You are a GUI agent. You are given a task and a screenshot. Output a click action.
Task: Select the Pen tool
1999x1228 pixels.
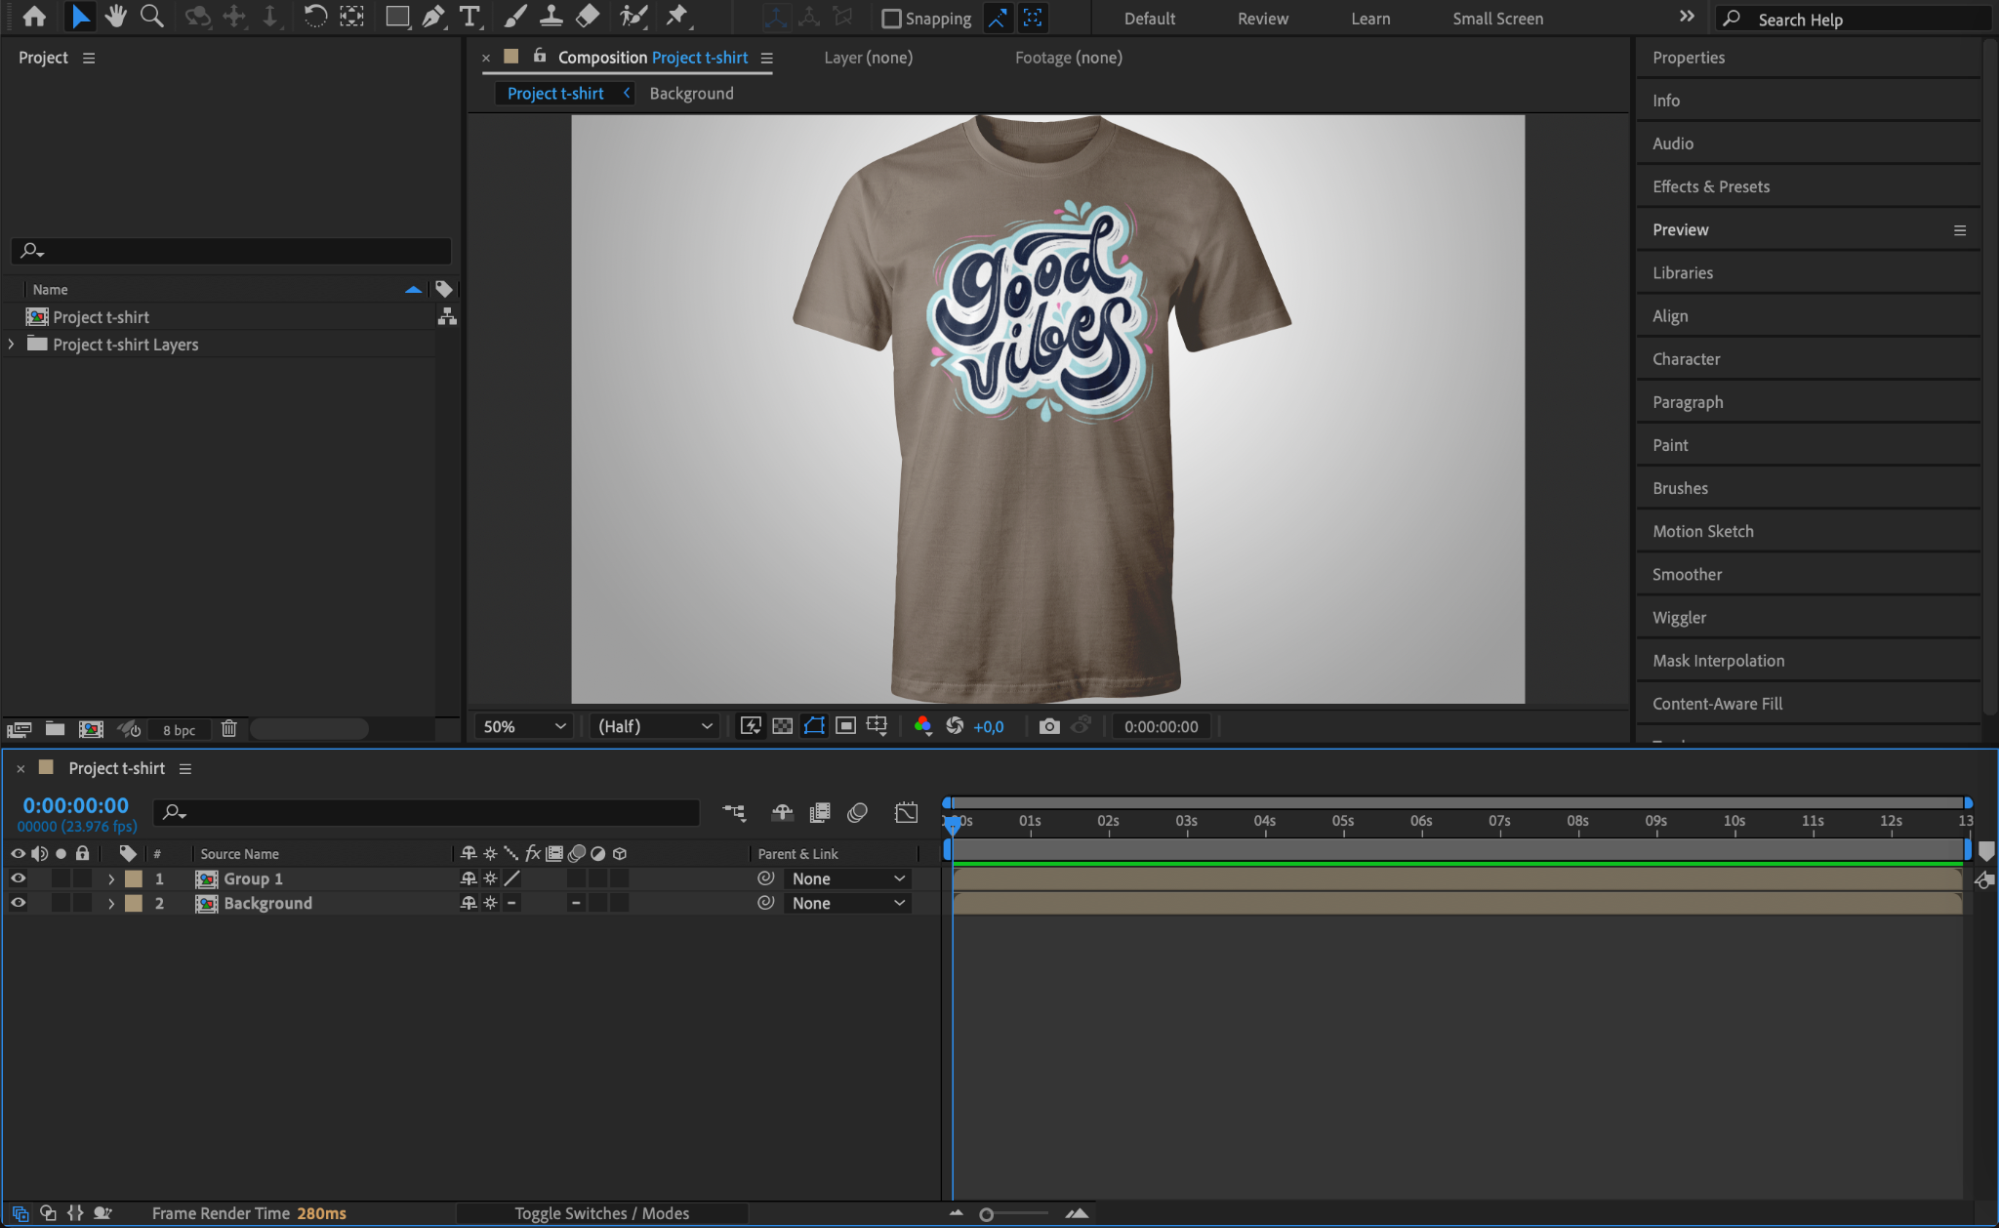pyautogui.click(x=433, y=16)
